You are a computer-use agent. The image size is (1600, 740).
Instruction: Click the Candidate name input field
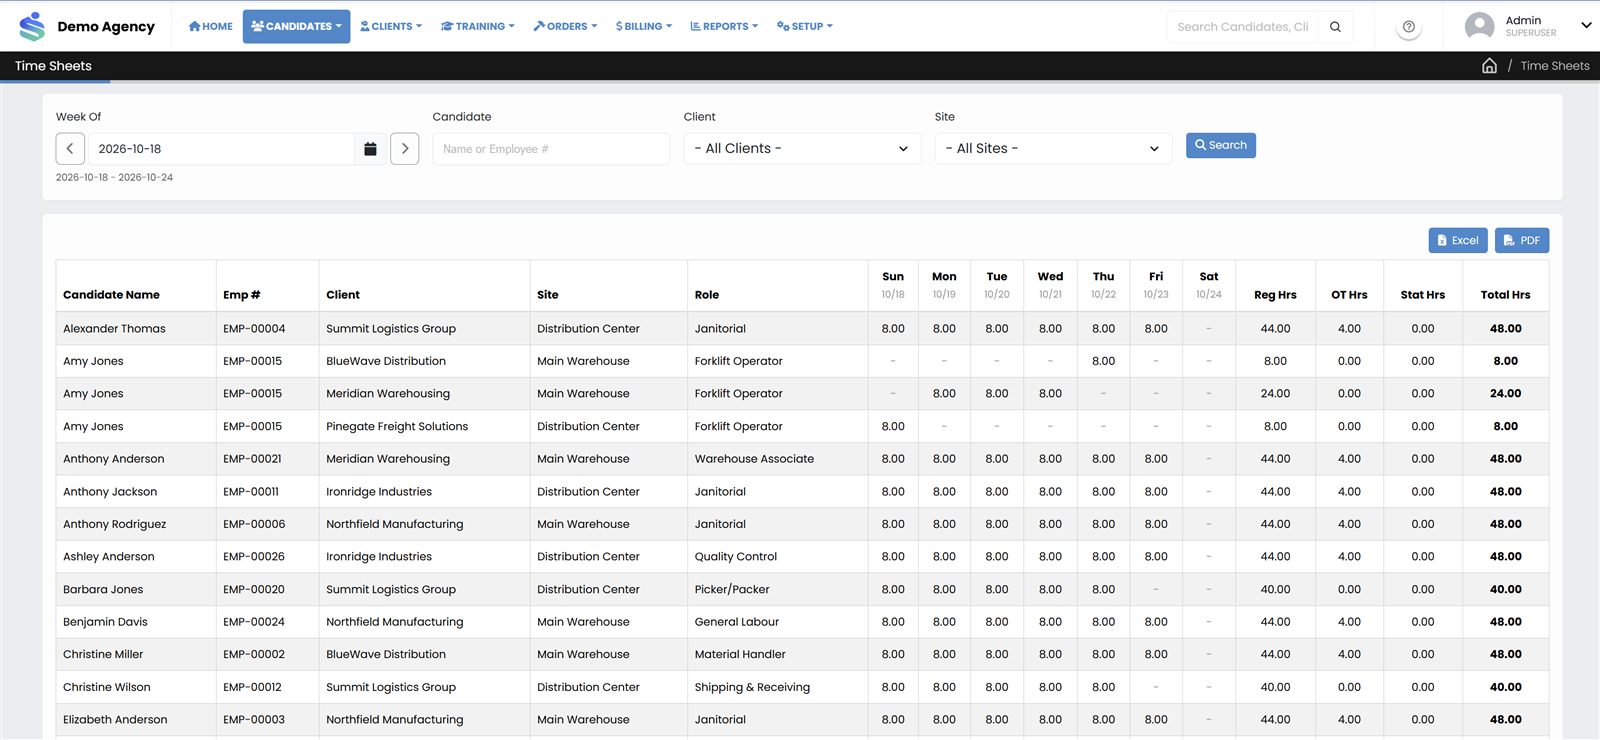551,149
